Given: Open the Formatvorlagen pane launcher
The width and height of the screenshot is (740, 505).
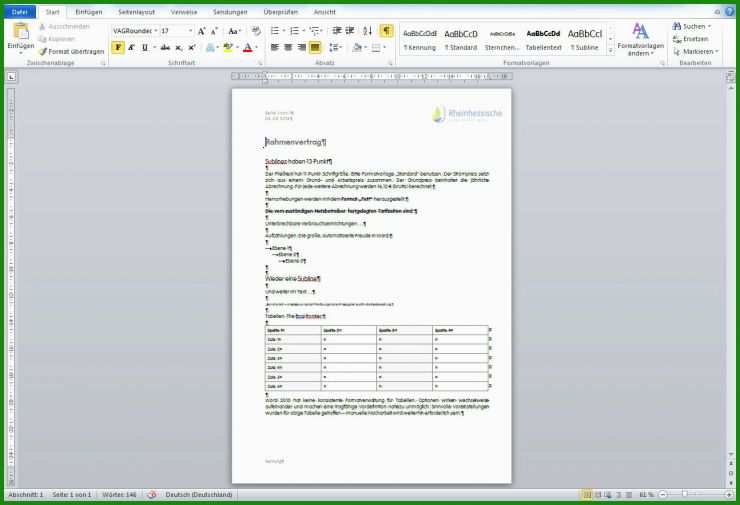Looking at the screenshot, I should click(x=662, y=63).
